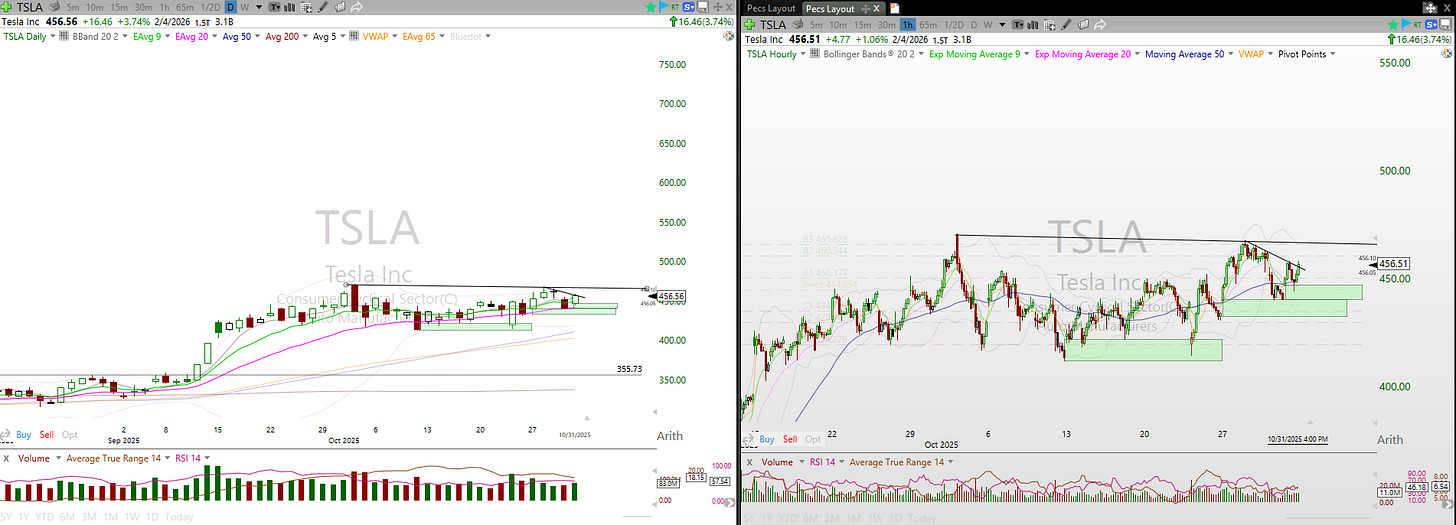Toggle Arith scale in left daily chart
The height and width of the screenshot is (525, 1456).
point(670,436)
